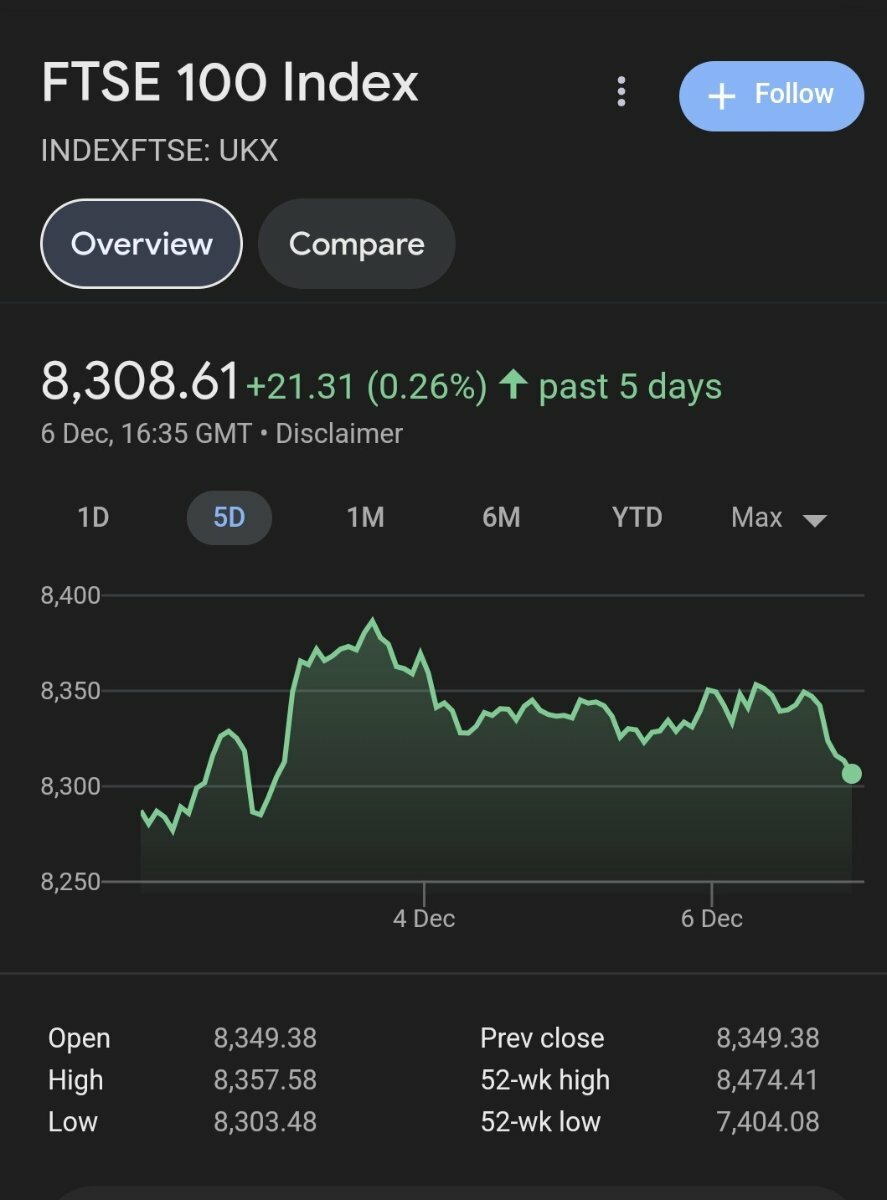Select the 5D time range
Viewport: 887px width, 1200px height.
coord(229,517)
